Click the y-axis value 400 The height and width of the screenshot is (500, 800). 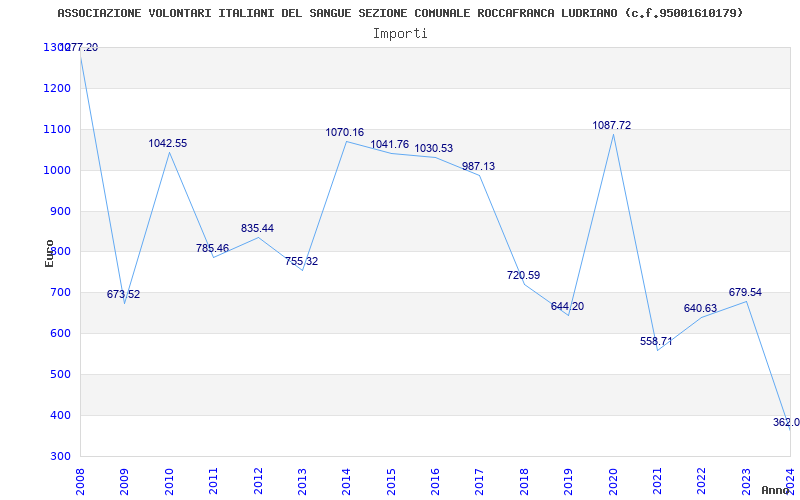tap(60, 416)
